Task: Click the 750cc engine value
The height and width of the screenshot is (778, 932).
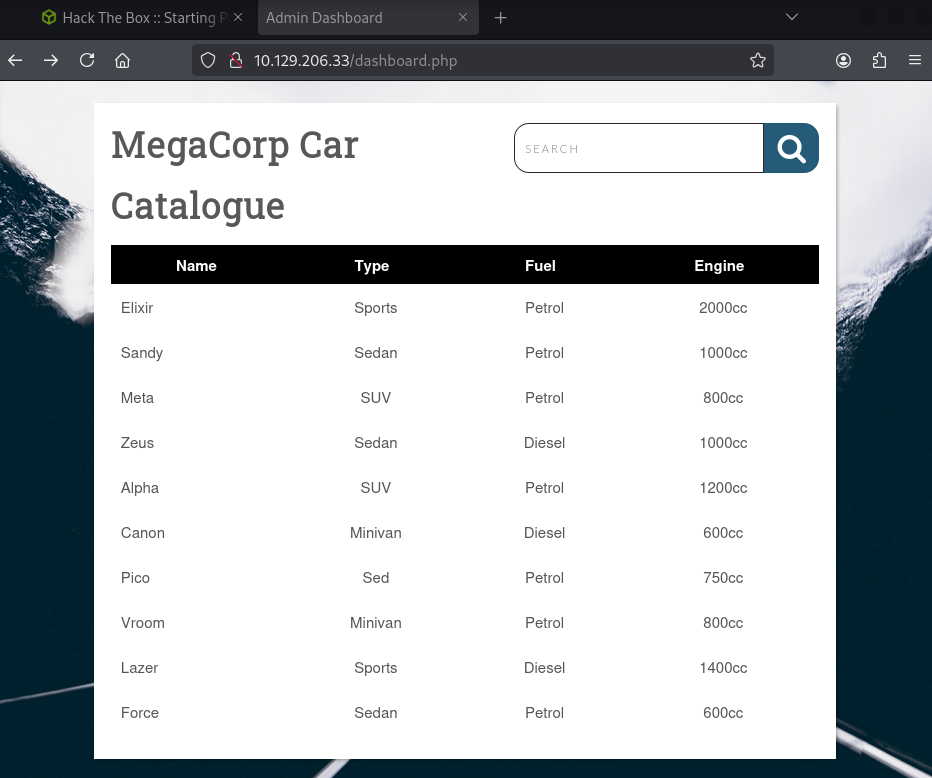Action: tap(723, 578)
